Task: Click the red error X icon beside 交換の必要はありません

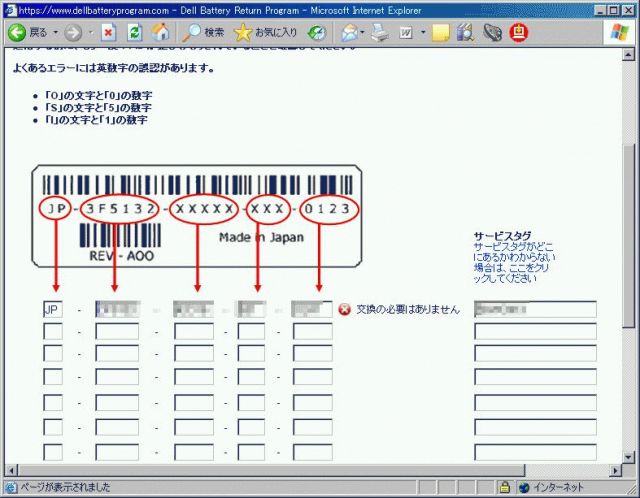Action: [344, 309]
